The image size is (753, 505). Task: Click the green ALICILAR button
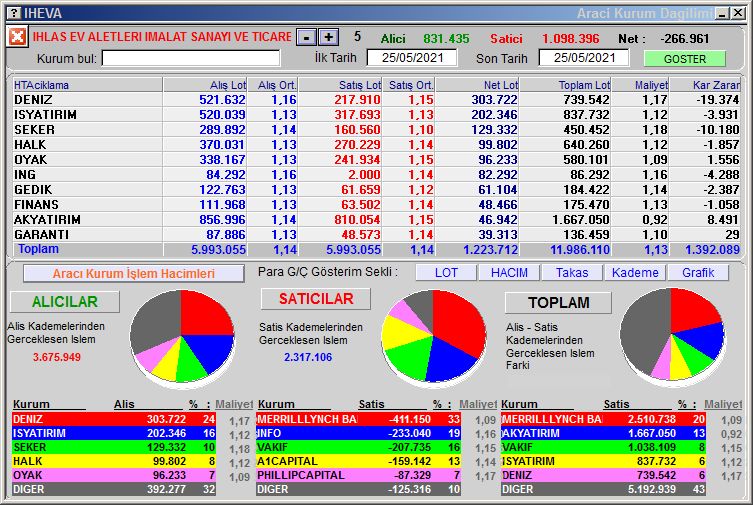(x=64, y=302)
